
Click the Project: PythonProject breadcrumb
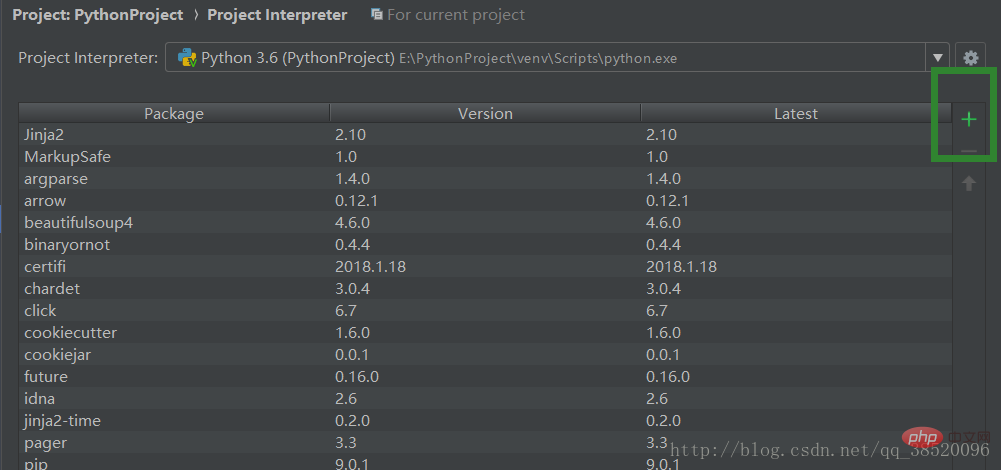tap(97, 15)
